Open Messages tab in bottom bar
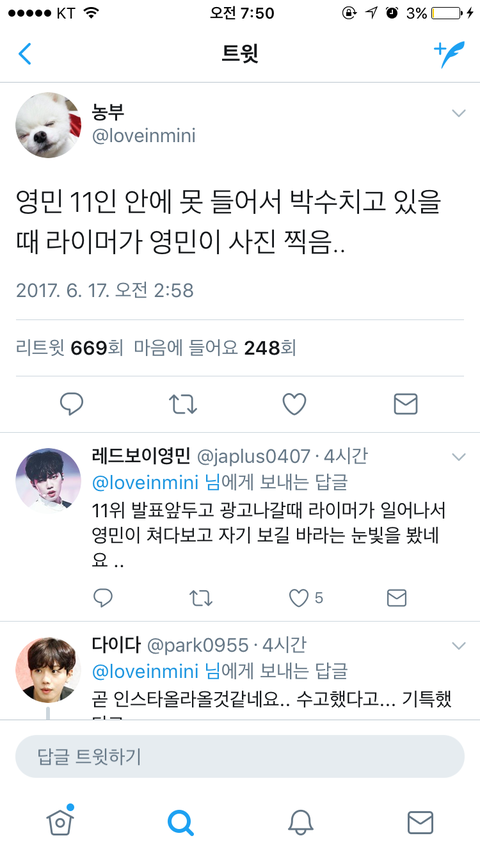The image size is (480, 854). [x=421, y=822]
